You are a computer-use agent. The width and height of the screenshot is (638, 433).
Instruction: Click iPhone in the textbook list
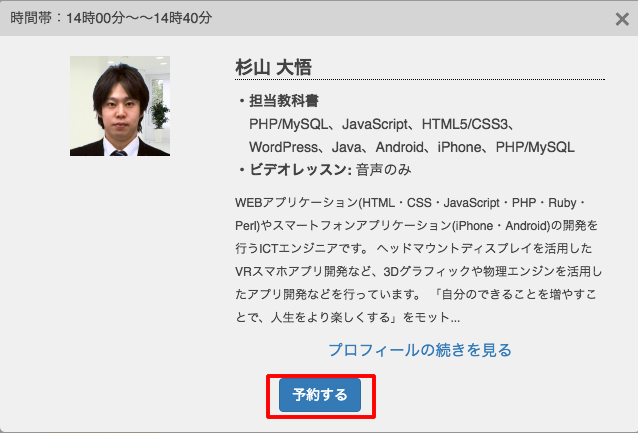click(459, 147)
